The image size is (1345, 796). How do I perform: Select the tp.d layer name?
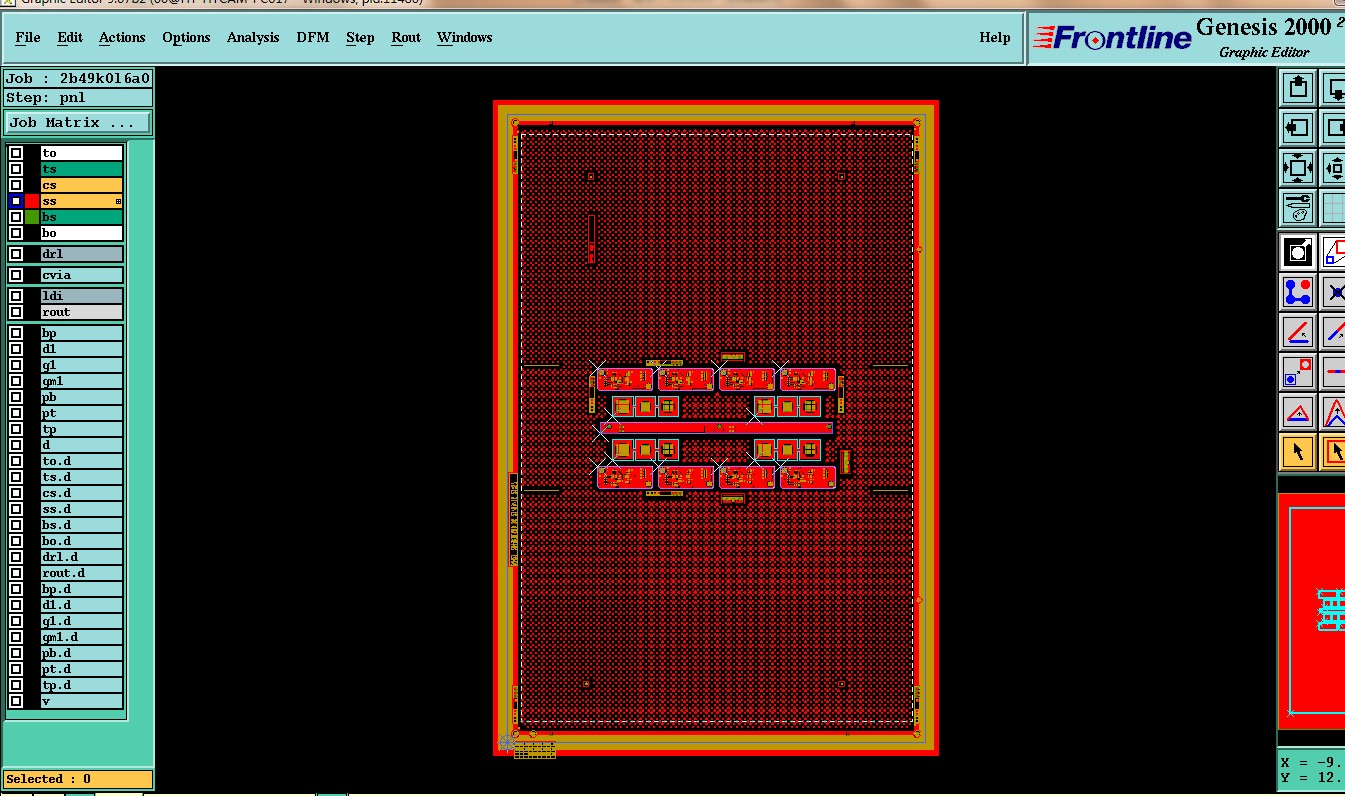(82, 685)
